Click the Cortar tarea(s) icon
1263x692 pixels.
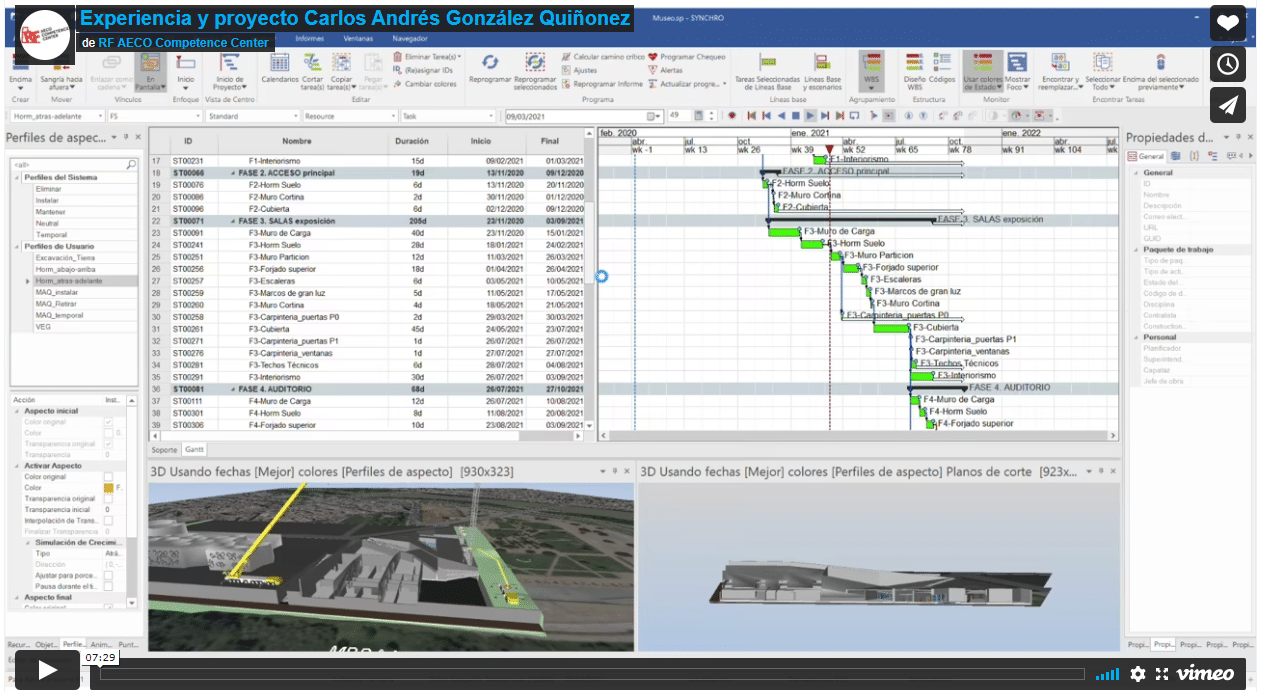point(312,70)
